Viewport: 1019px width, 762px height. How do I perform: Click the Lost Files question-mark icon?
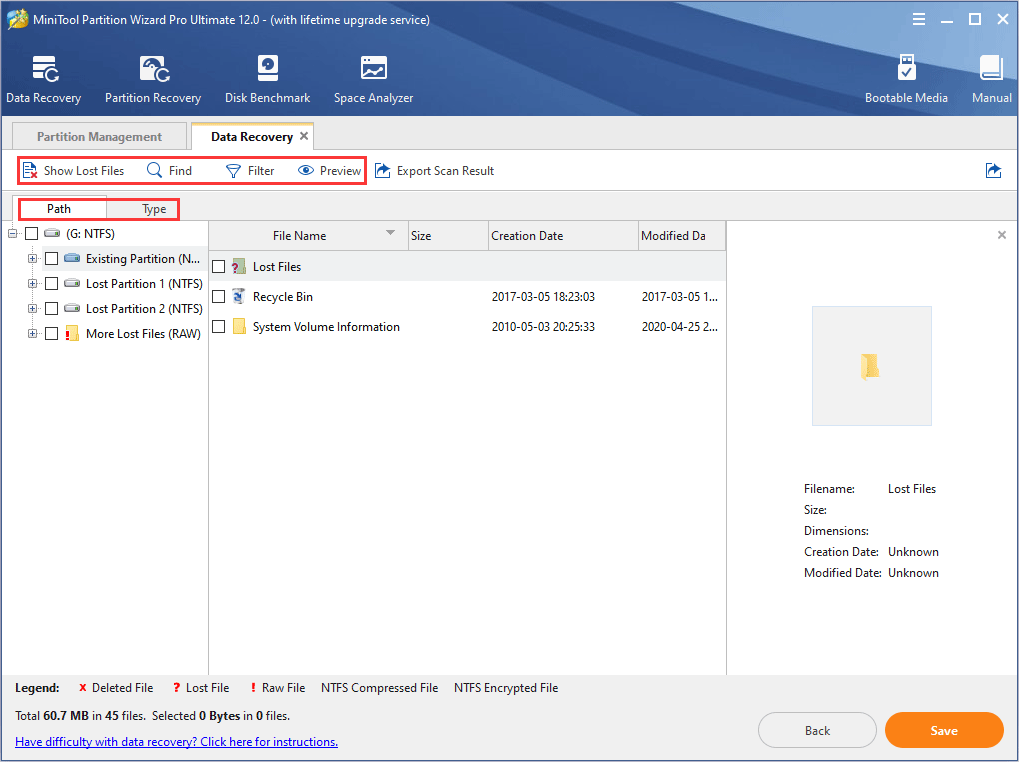coord(239,266)
